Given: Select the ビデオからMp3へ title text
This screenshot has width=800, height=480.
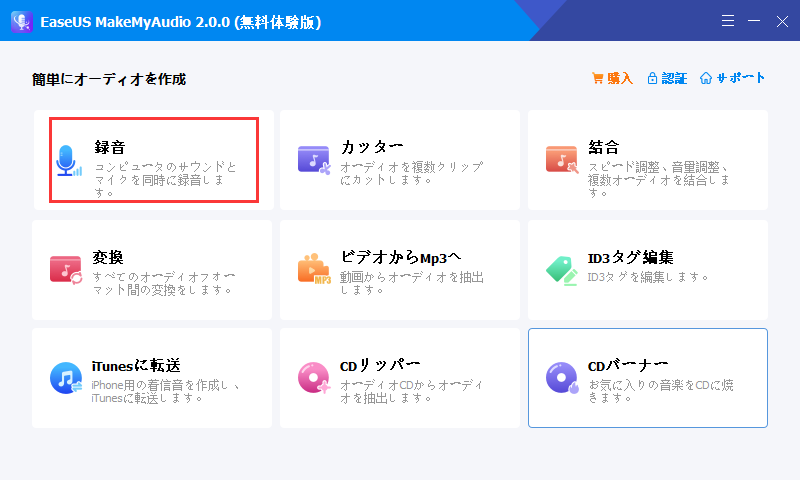Looking at the screenshot, I should click(401, 257).
